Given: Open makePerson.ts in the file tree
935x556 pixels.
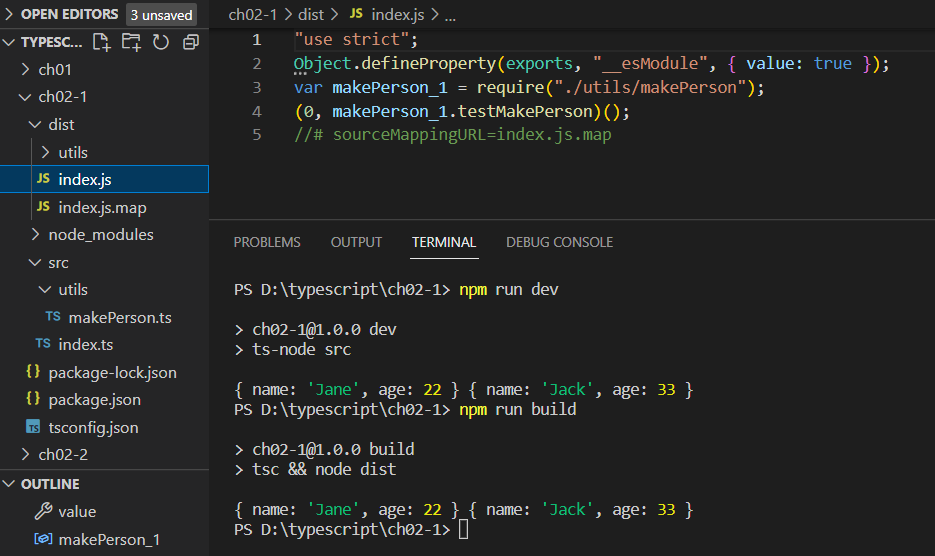Looking at the screenshot, I should [104, 317].
